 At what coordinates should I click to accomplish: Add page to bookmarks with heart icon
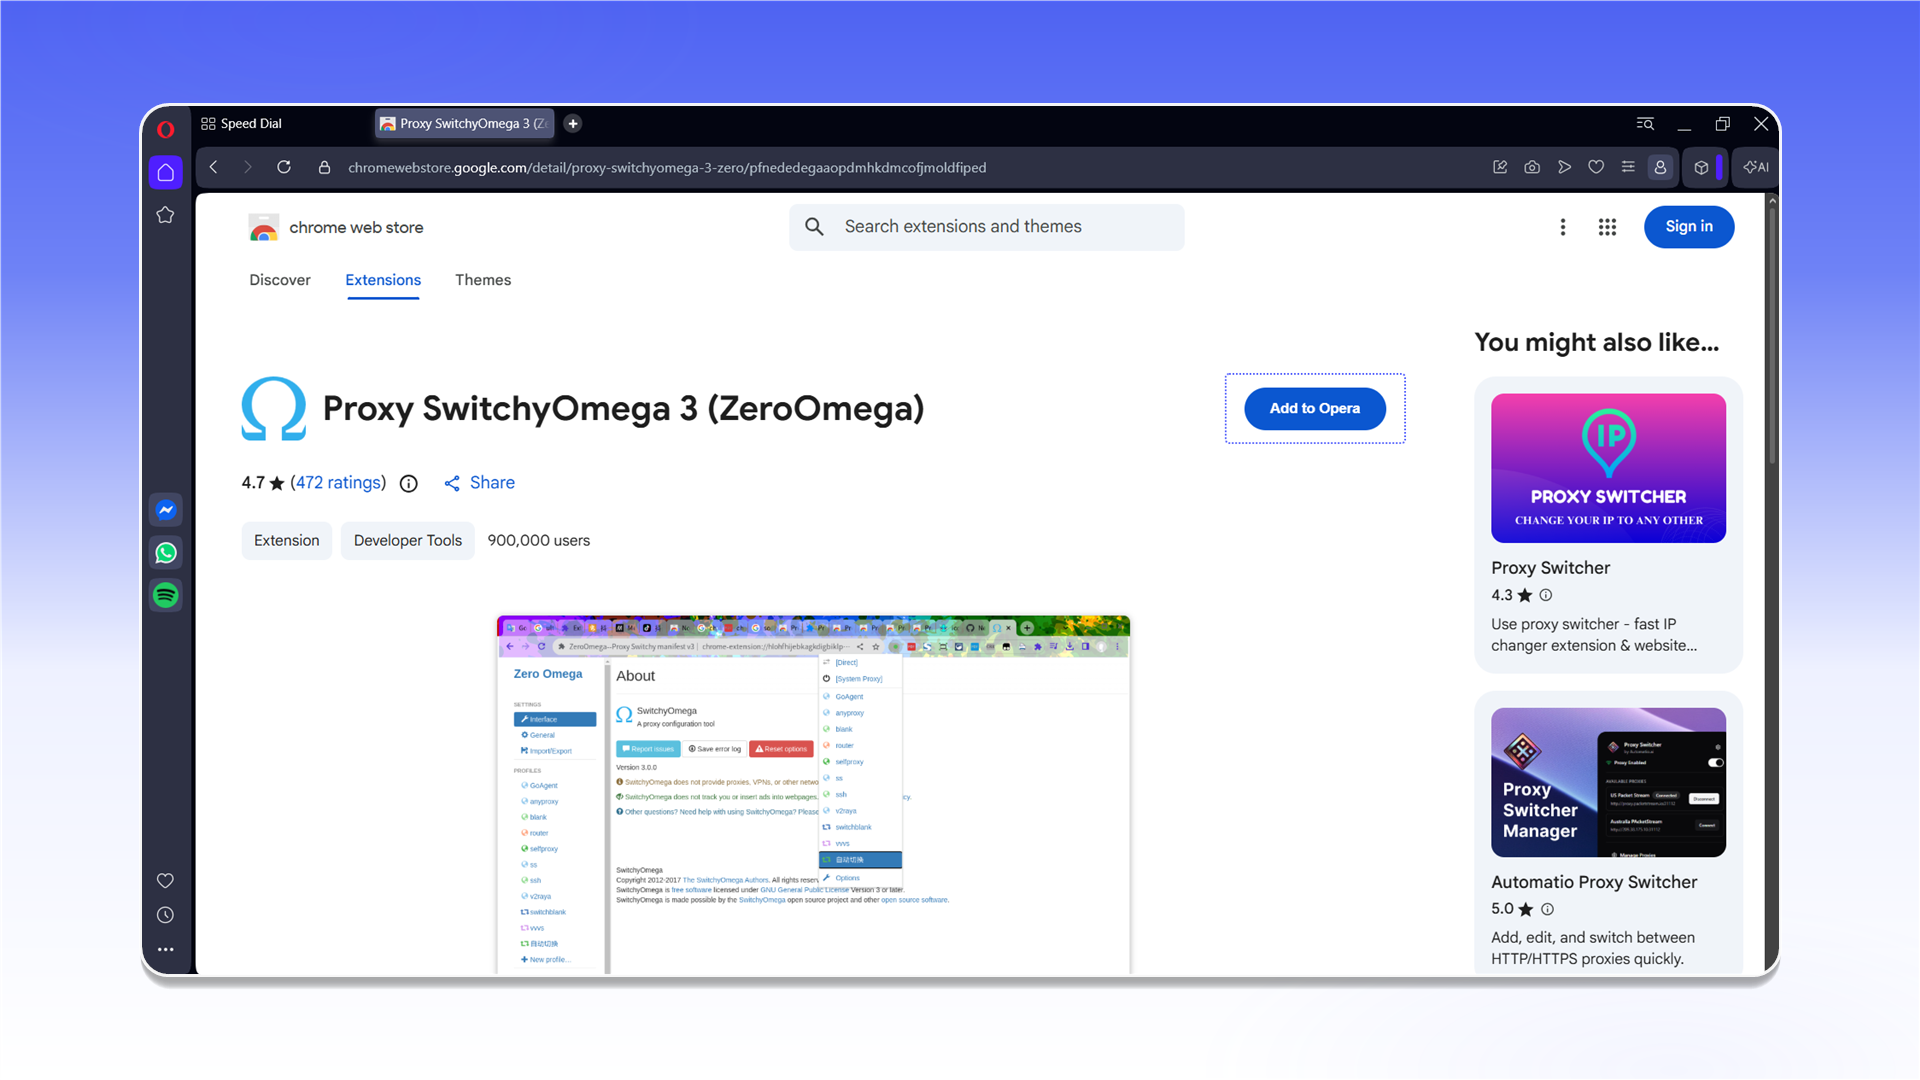click(1596, 167)
